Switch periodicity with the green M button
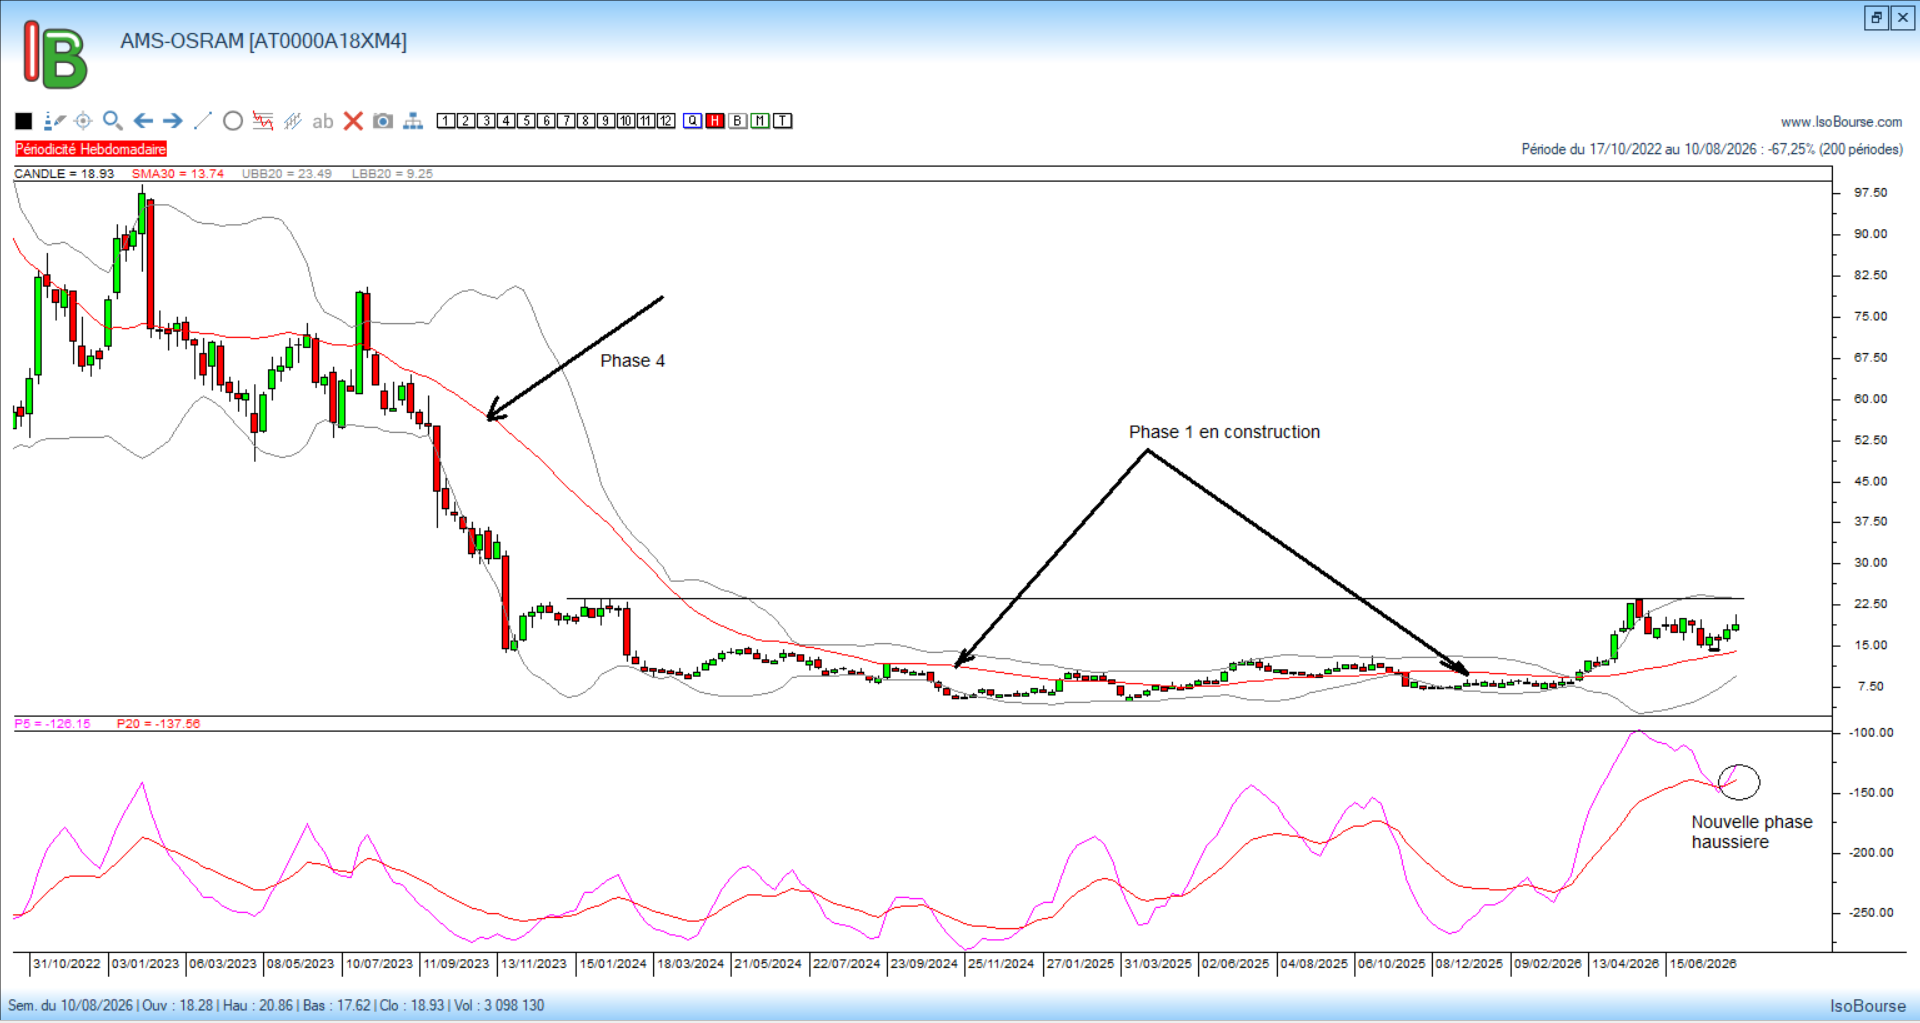This screenshot has height=1023, width=1920. click(760, 121)
